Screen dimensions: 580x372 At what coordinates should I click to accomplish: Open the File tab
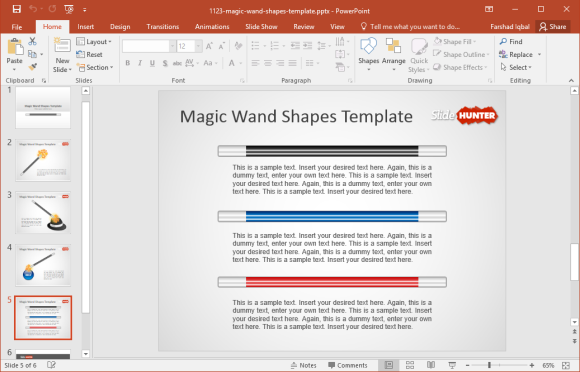[x=17, y=27]
